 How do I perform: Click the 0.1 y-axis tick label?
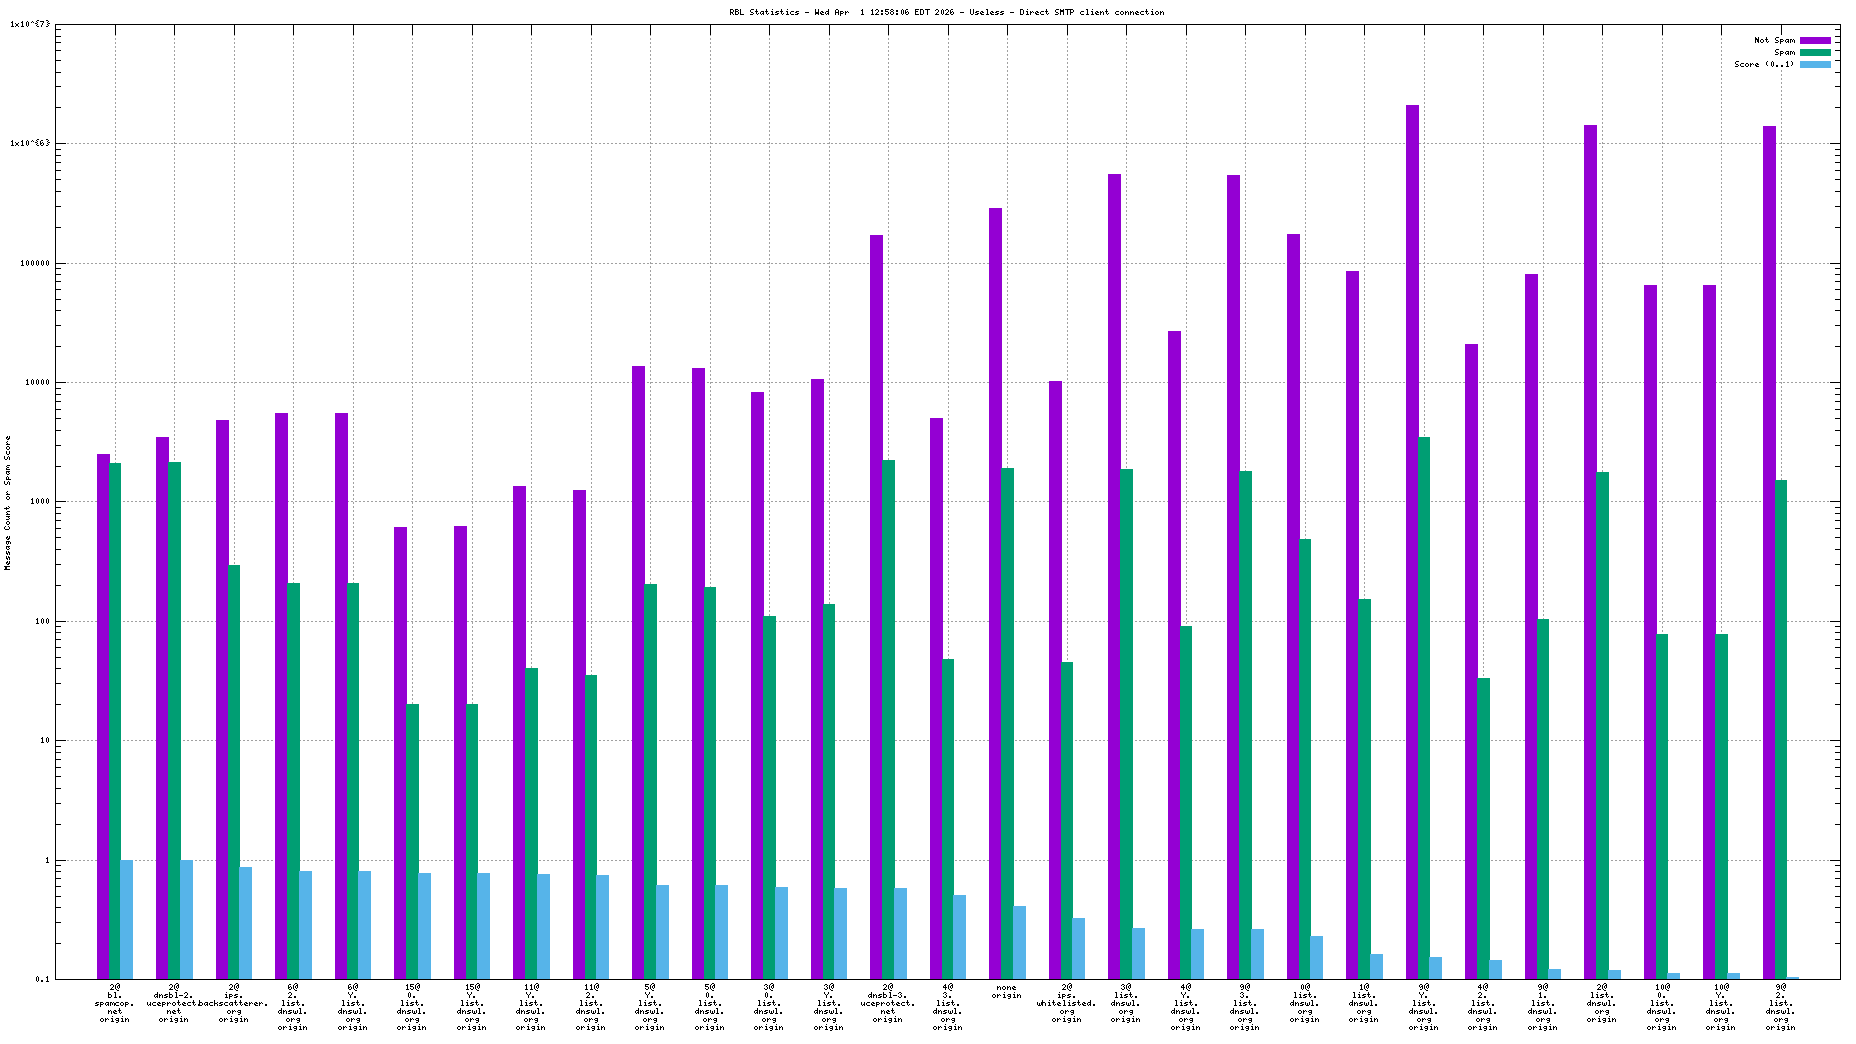(41, 979)
